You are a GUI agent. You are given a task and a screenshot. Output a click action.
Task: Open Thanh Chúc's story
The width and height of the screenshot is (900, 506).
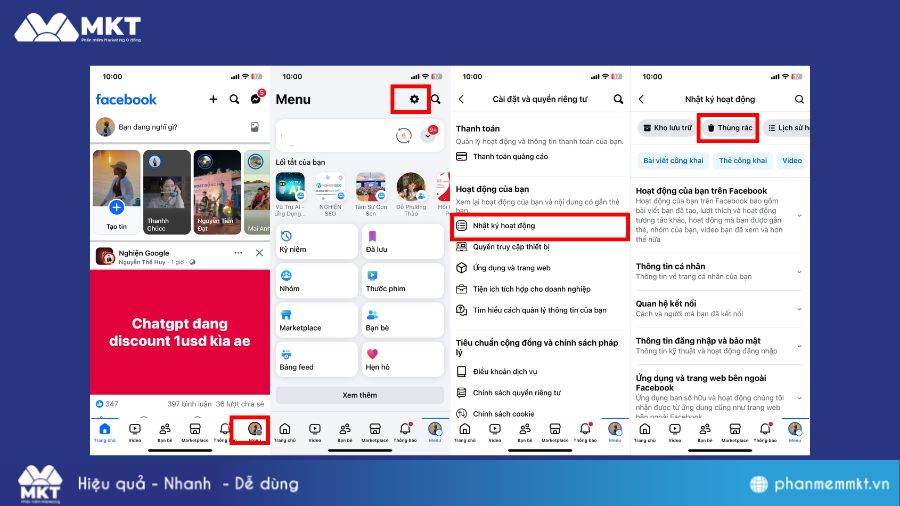point(166,192)
